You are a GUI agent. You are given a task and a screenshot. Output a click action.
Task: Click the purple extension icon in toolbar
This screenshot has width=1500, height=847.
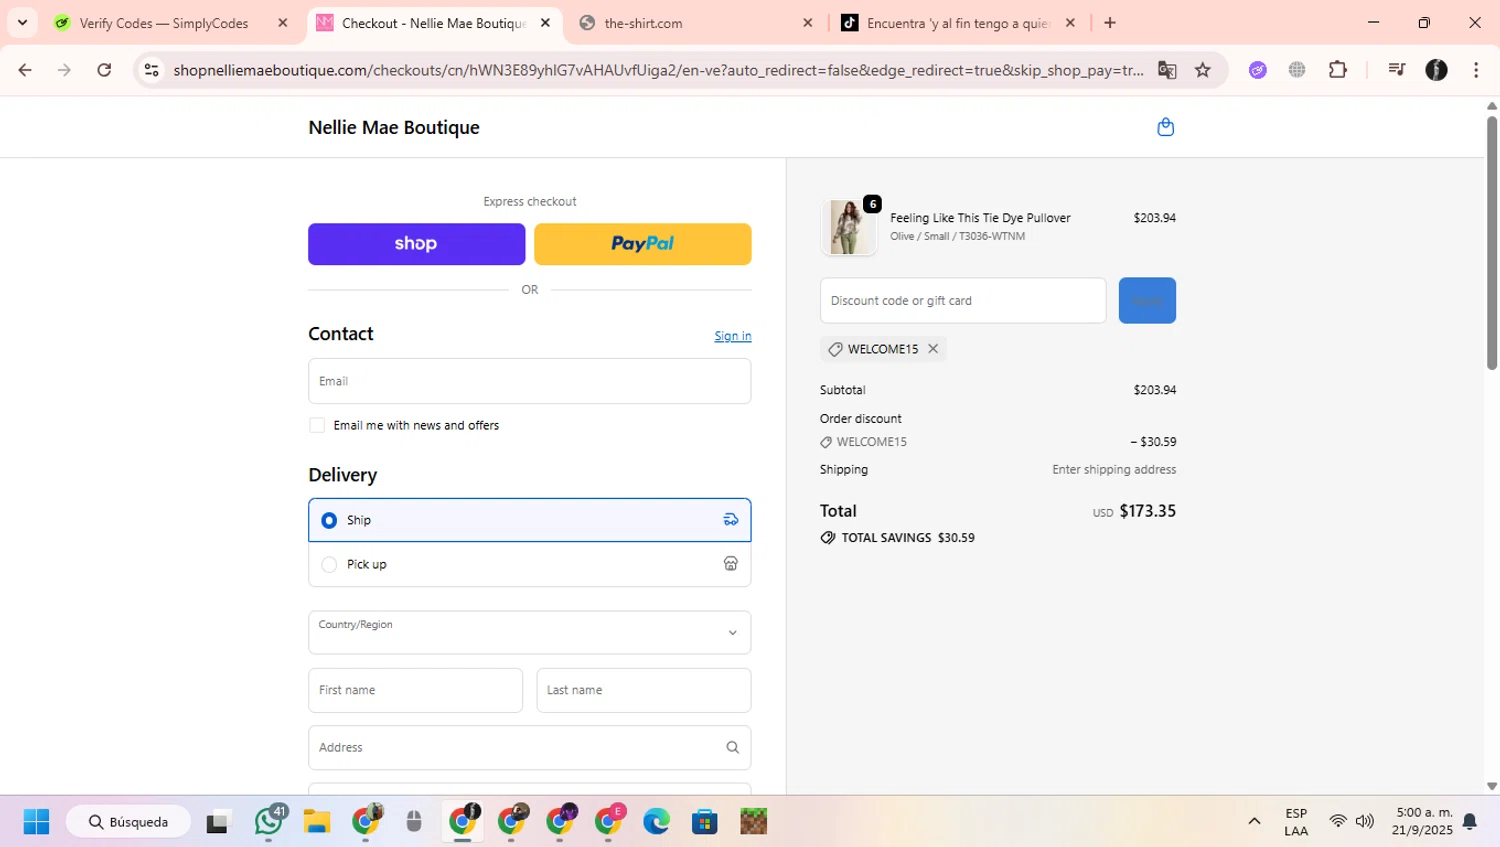(1258, 70)
